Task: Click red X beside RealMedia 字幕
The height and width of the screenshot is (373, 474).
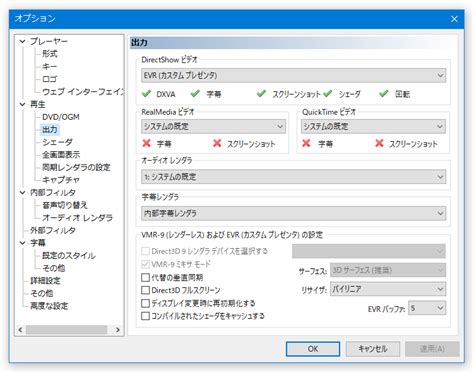Action: [146, 143]
